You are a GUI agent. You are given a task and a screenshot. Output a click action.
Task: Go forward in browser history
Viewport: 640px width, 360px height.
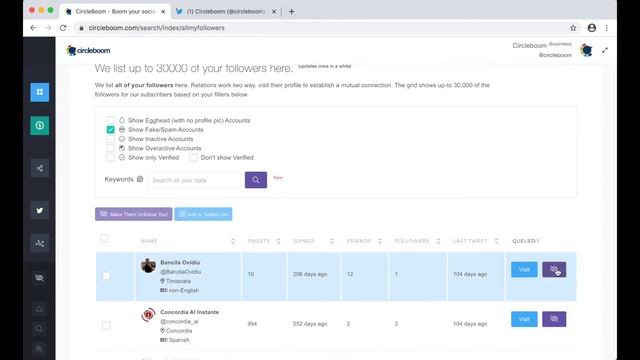click(48, 28)
